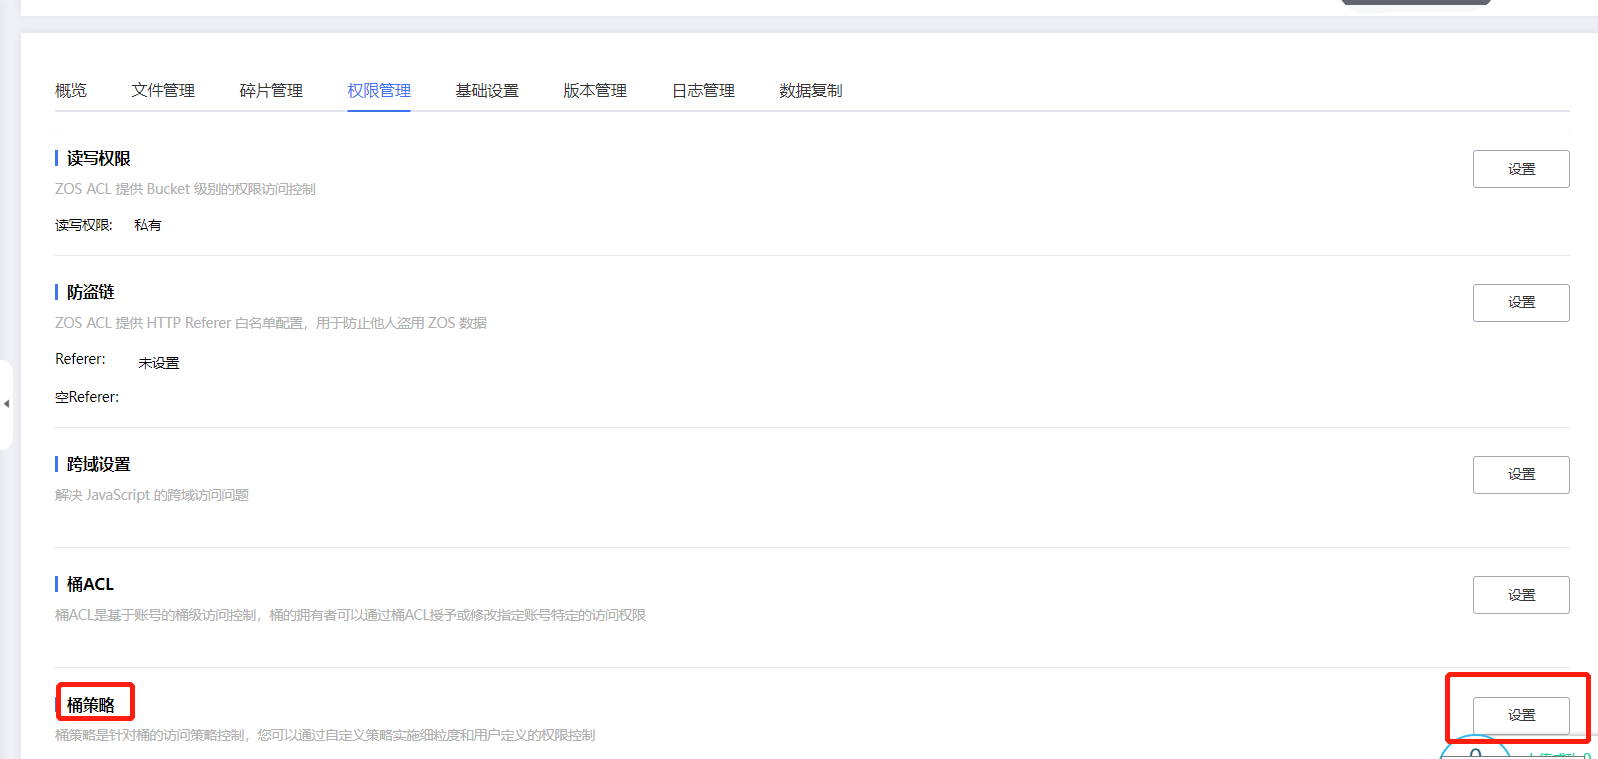The height and width of the screenshot is (759, 1598).
Task: Open the 数据复制 tab
Action: 810,91
